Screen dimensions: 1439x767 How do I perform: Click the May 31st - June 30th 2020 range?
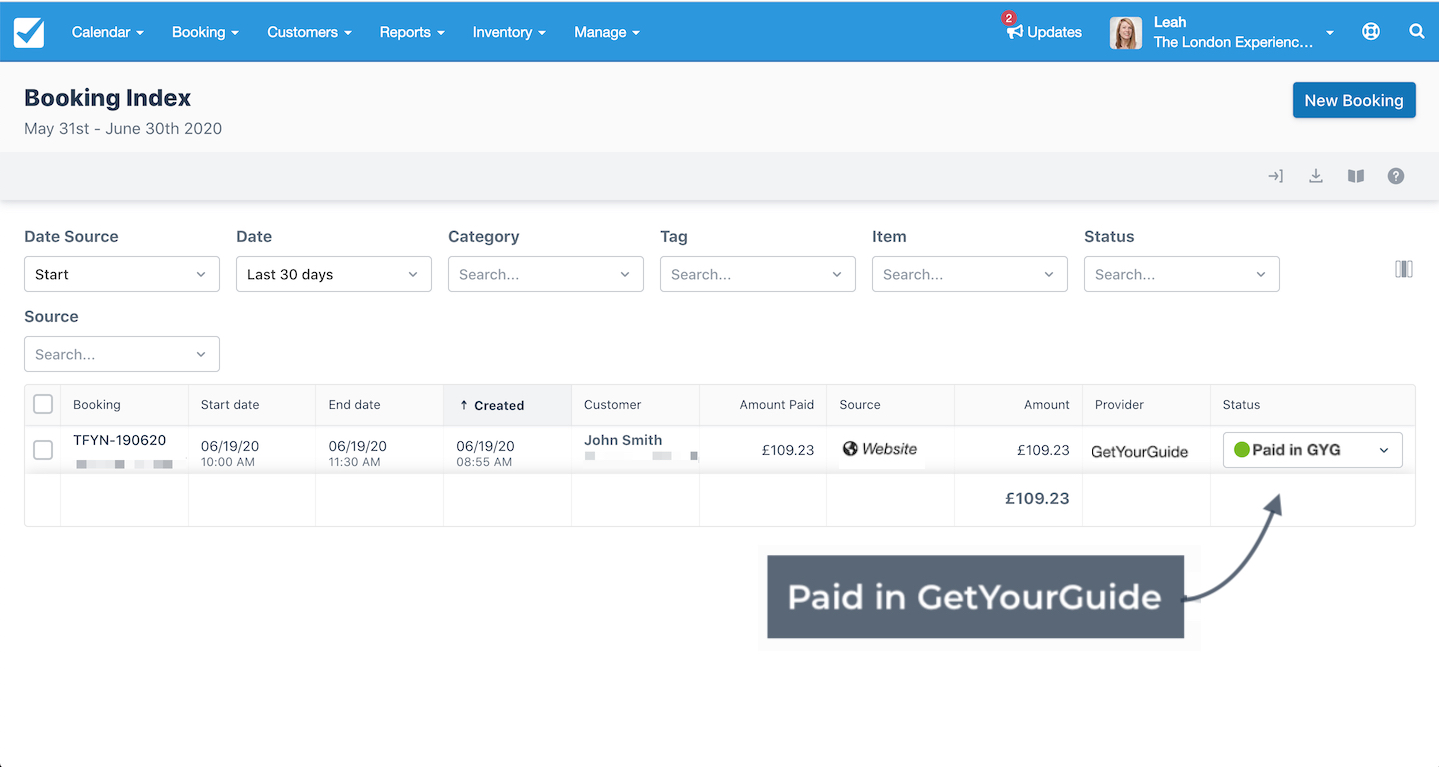(x=123, y=129)
